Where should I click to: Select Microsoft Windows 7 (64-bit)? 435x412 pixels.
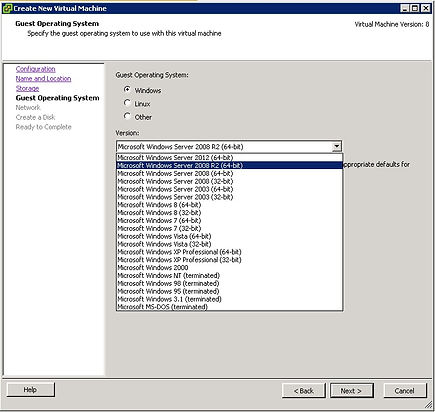pyautogui.click(x=229, y=220)
